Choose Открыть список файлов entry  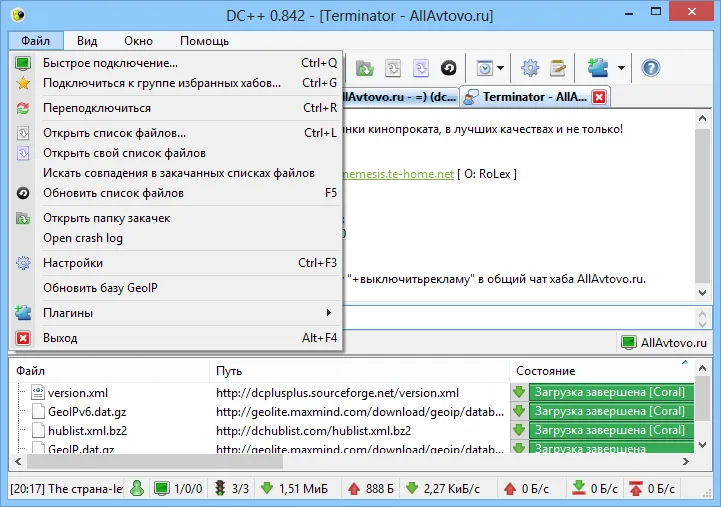(x=175, y=133)
